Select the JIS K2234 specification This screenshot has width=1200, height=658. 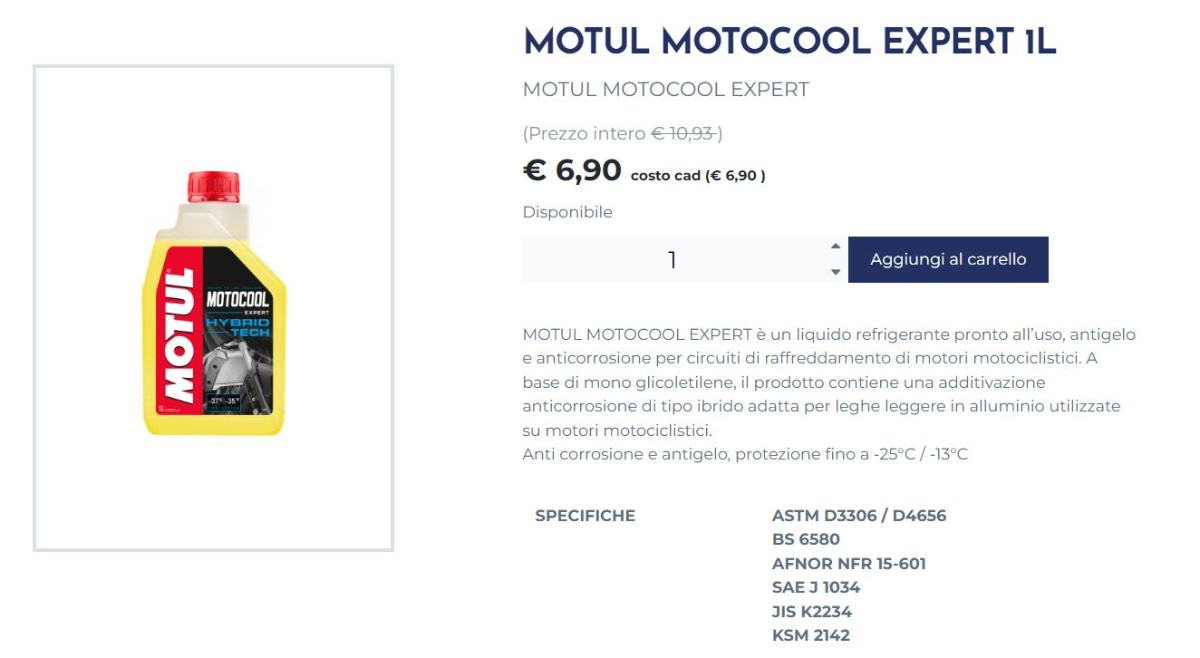[x=811, y=612]
